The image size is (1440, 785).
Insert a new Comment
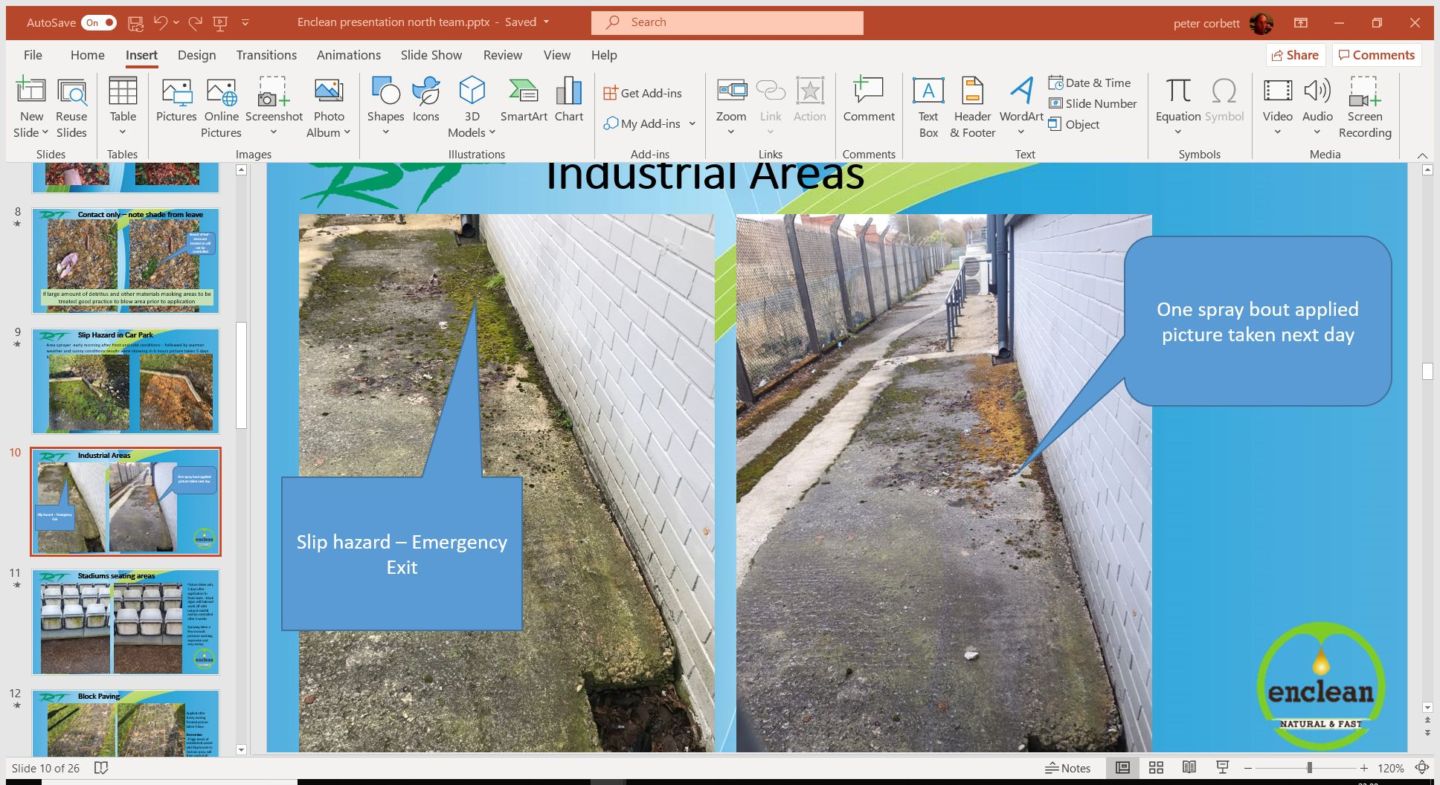(868, 100)
